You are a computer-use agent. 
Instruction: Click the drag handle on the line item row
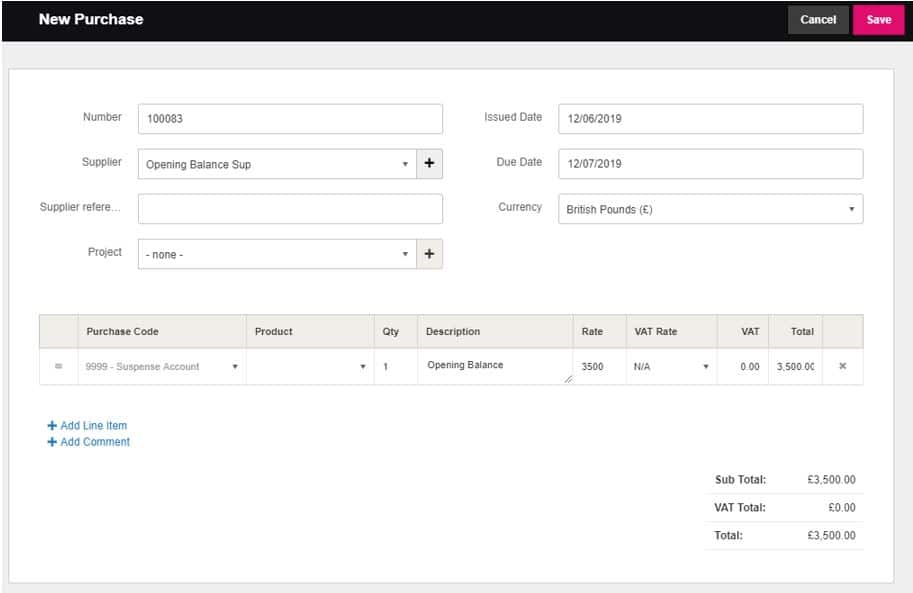pyautogui.click(x=58, y=367)
